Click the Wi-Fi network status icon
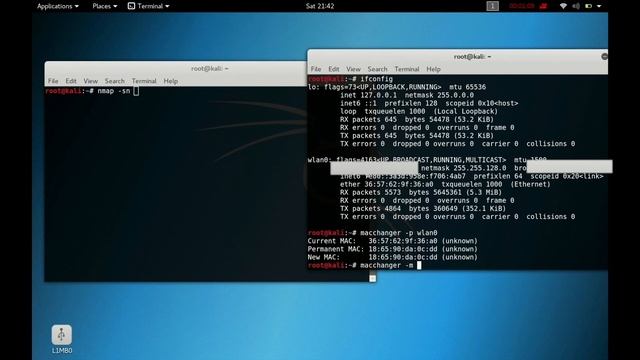640x360 pixels. [563, 6]
